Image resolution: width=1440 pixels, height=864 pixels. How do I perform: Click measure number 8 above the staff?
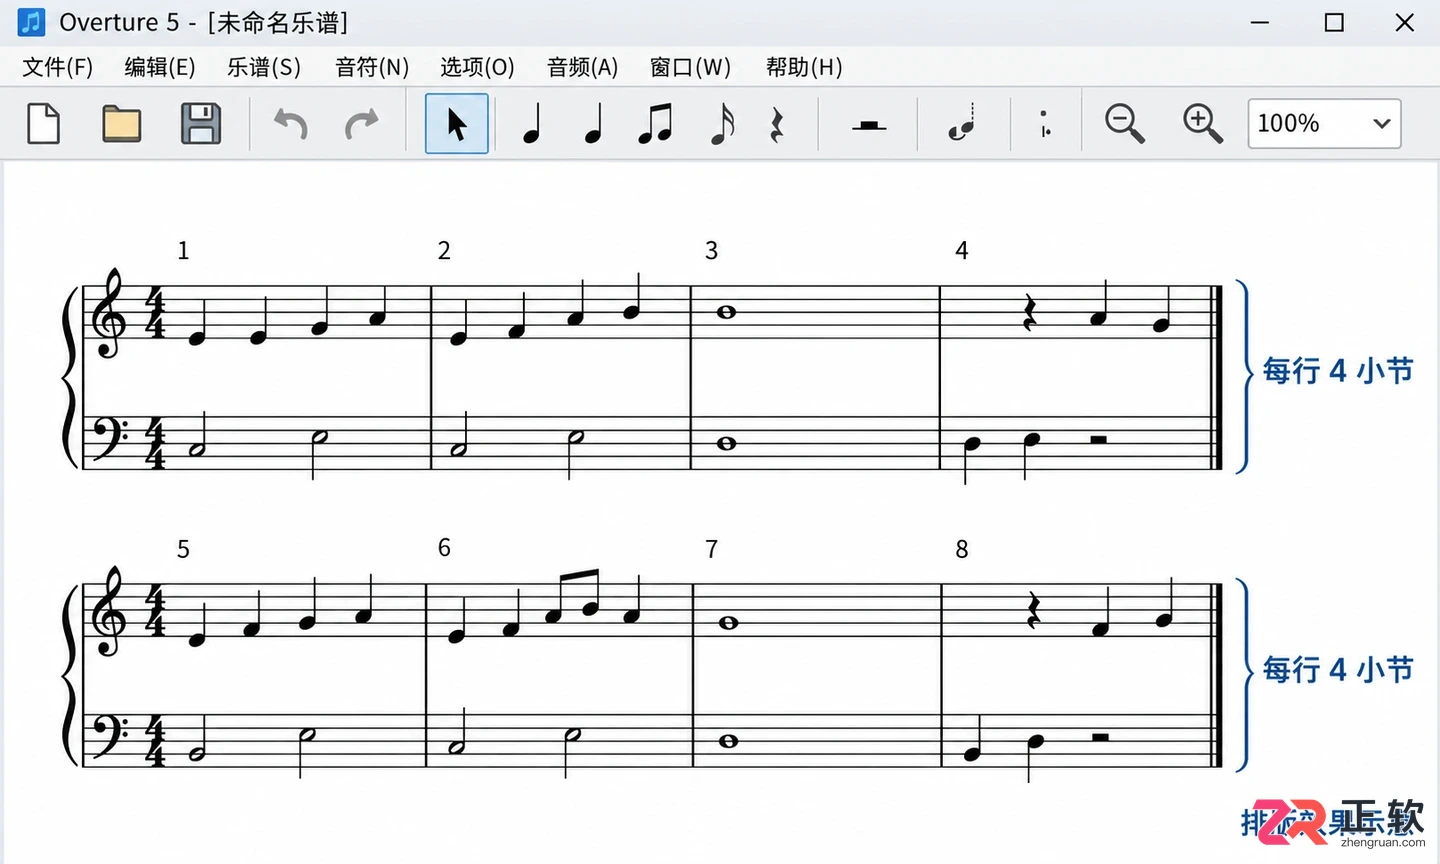click(x=962, y=549)
